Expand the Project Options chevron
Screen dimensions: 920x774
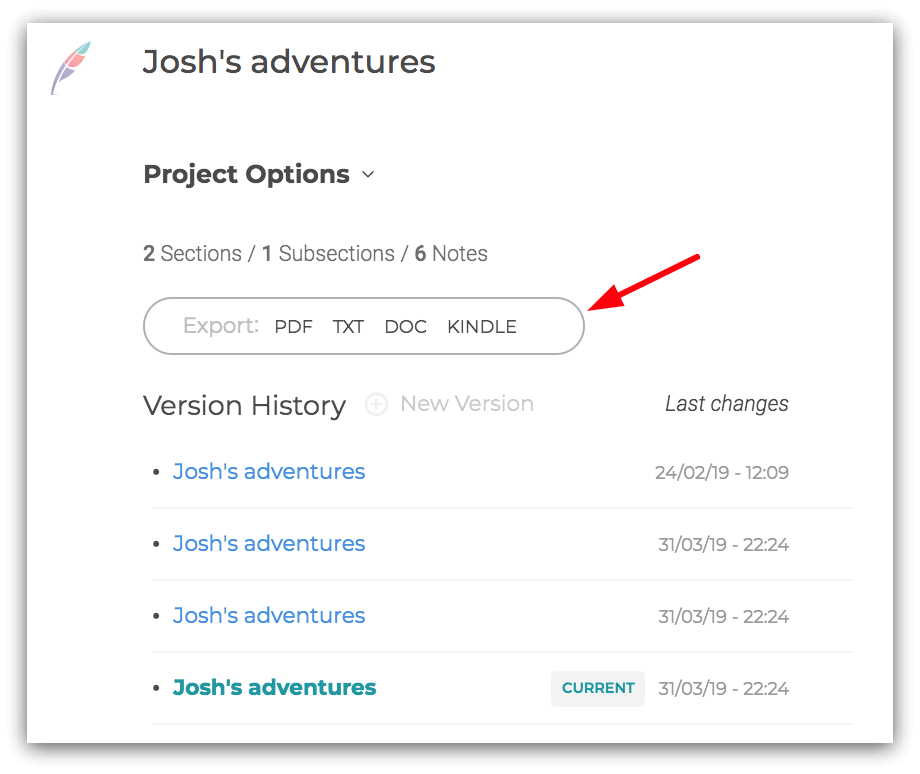pos(368,174)
